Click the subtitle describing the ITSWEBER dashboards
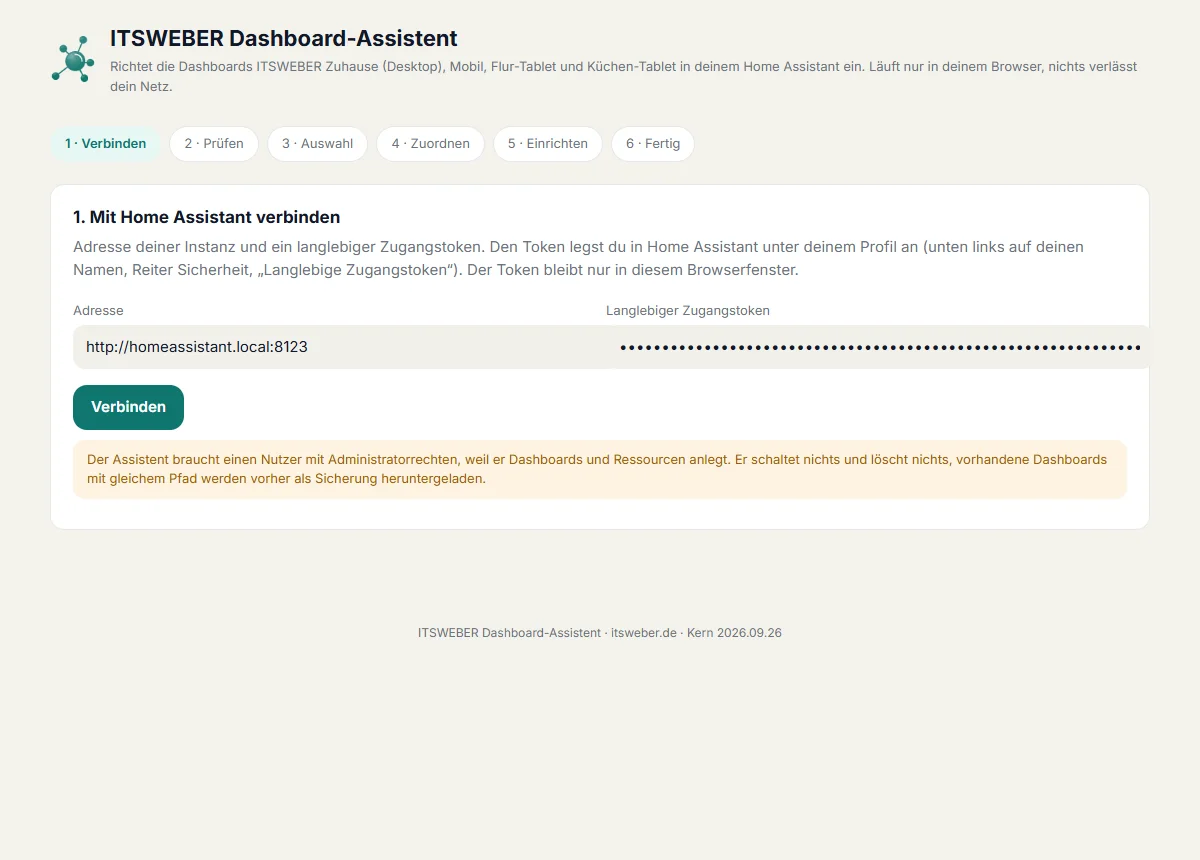 click(x=624, y=77)
